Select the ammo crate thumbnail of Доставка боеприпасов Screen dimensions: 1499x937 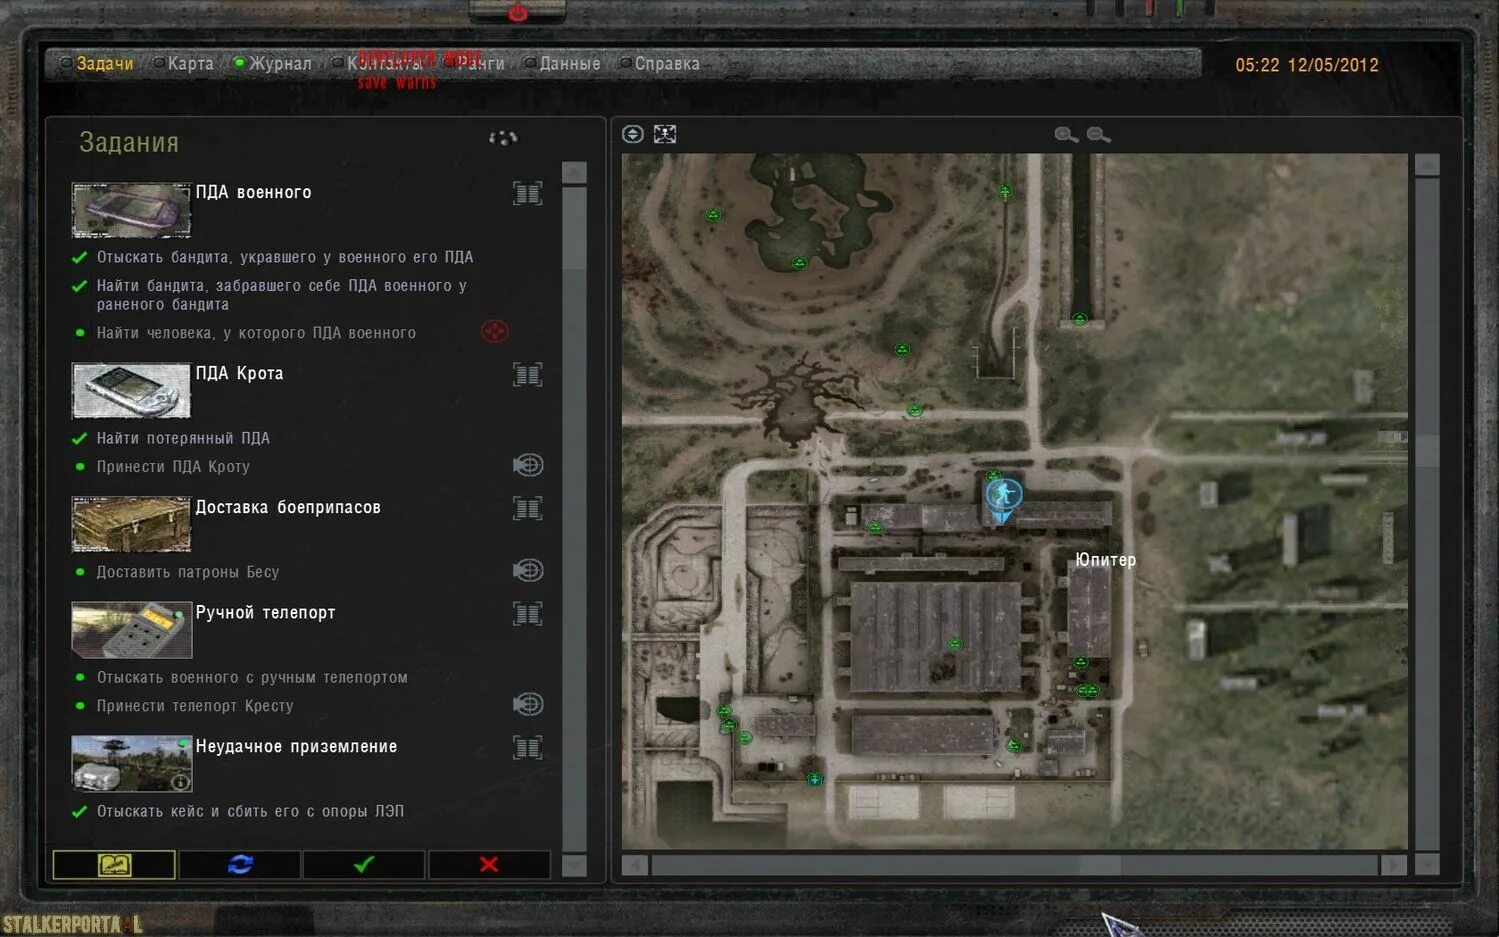click(131, 524)
